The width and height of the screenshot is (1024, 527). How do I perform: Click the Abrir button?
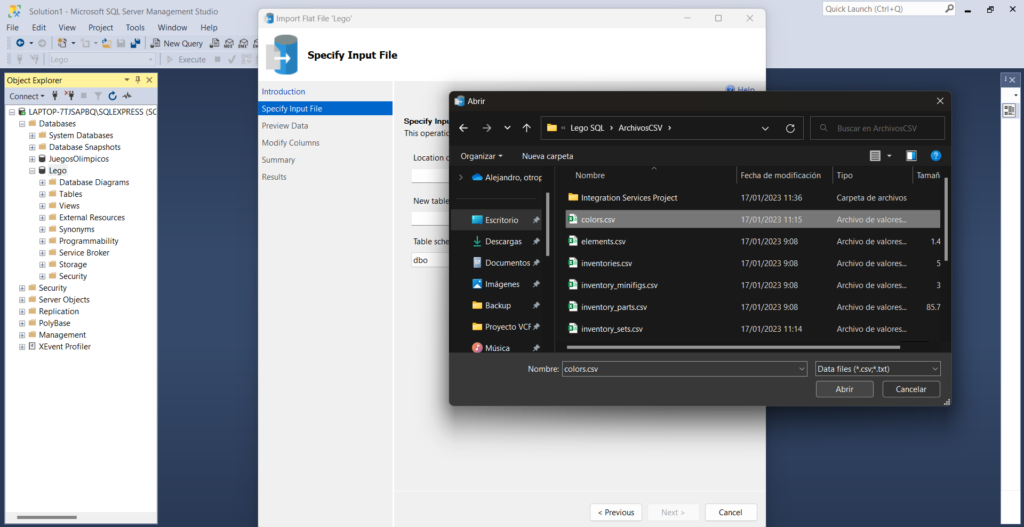tap(844, 389)
